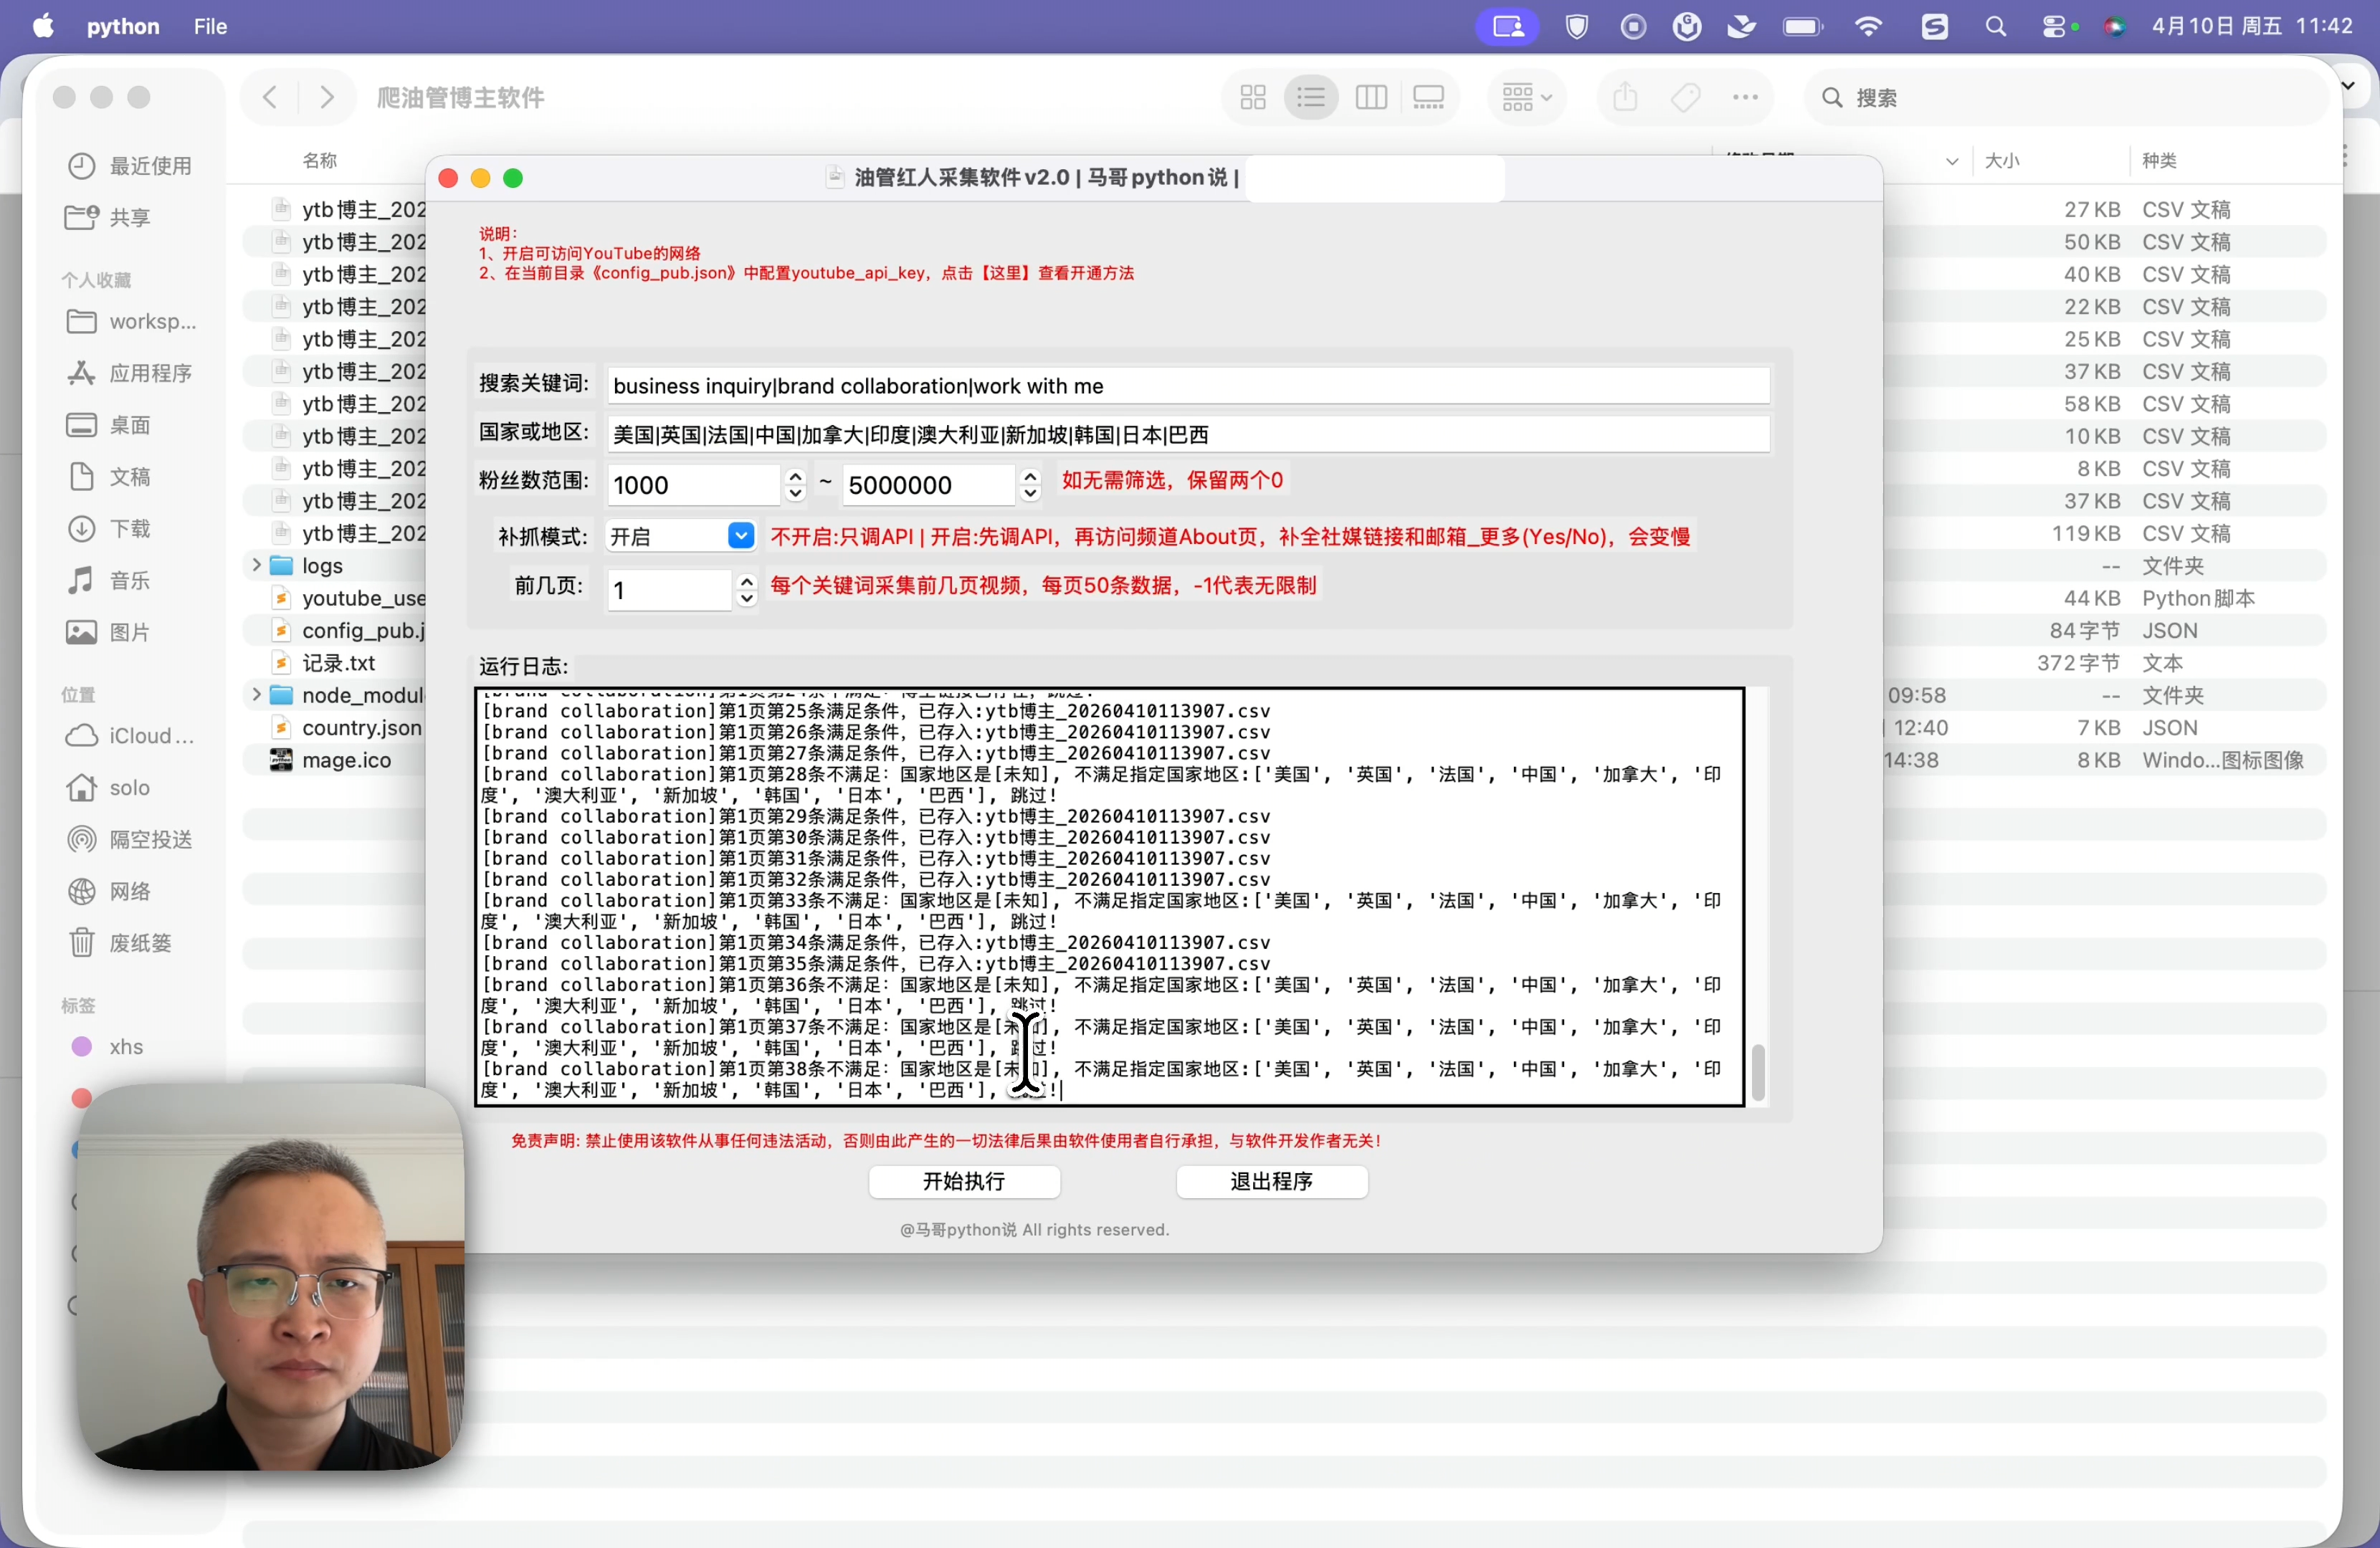Open the python application menu
This screenshot has width=2380, height=1548.
coord(123,27)
